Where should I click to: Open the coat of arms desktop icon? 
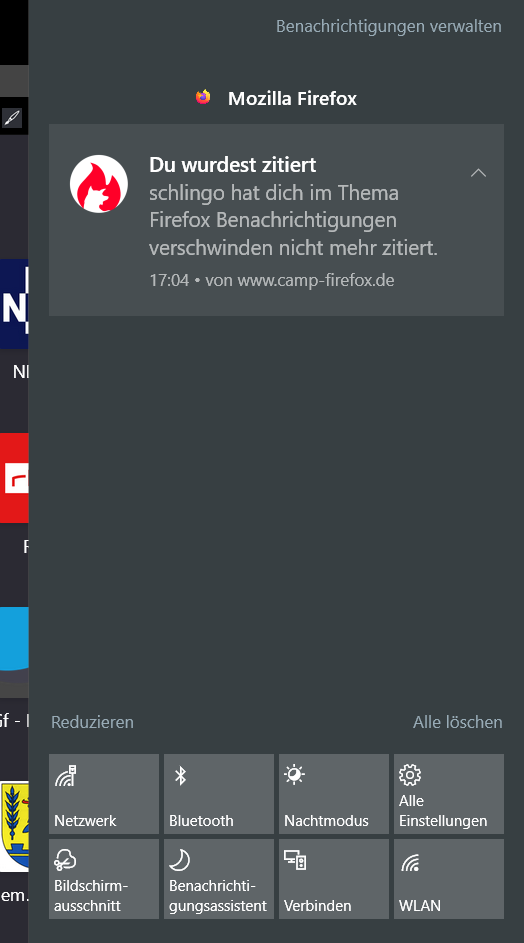(14, 826)
